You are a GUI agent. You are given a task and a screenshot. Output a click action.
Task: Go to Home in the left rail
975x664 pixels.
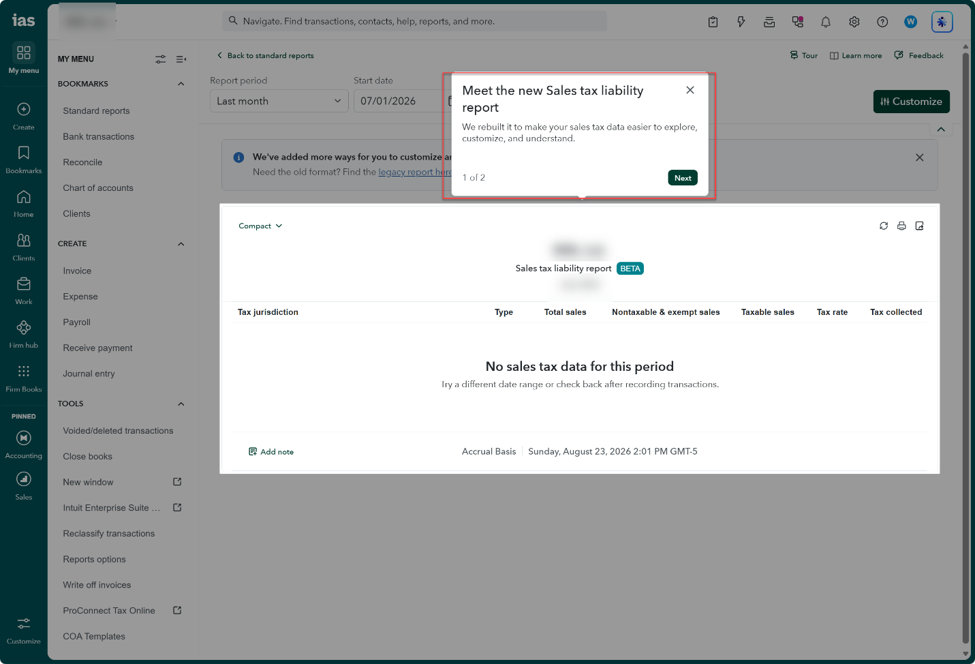point(24,203)
